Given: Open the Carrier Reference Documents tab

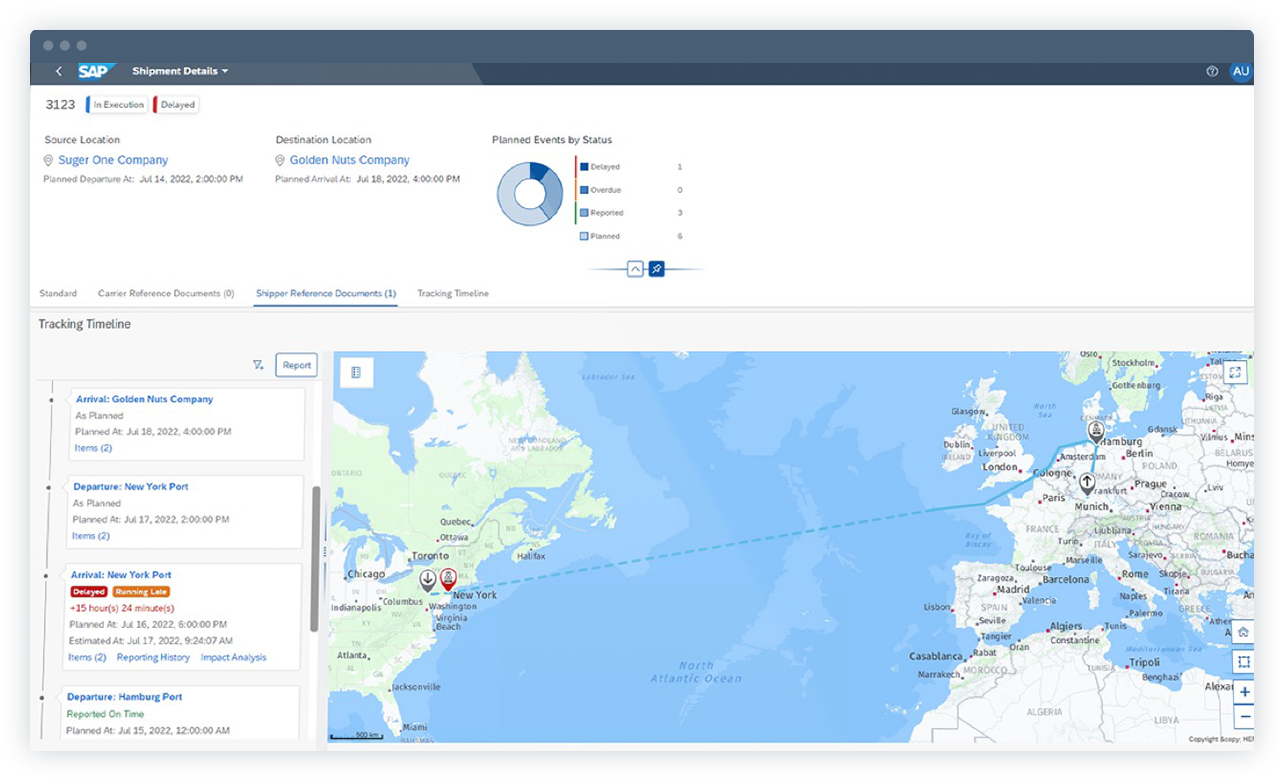Looking at the screenshot, I should click(x=166, y=293).
